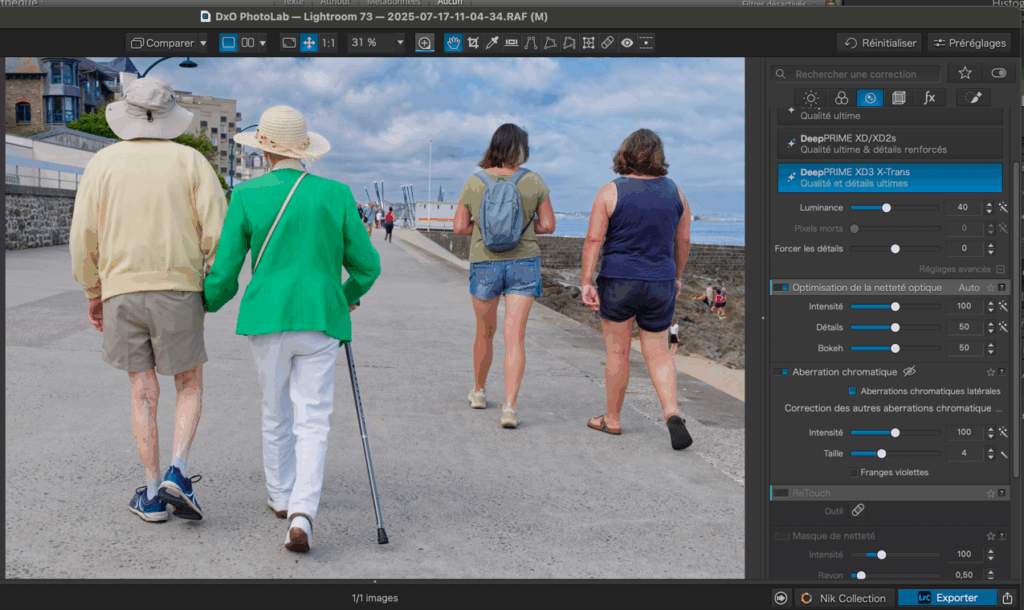Select the ReTouch bandage tool in toolbar
Screen dimensions: 1024x610
pyautogui.click(x=607, y=43)
